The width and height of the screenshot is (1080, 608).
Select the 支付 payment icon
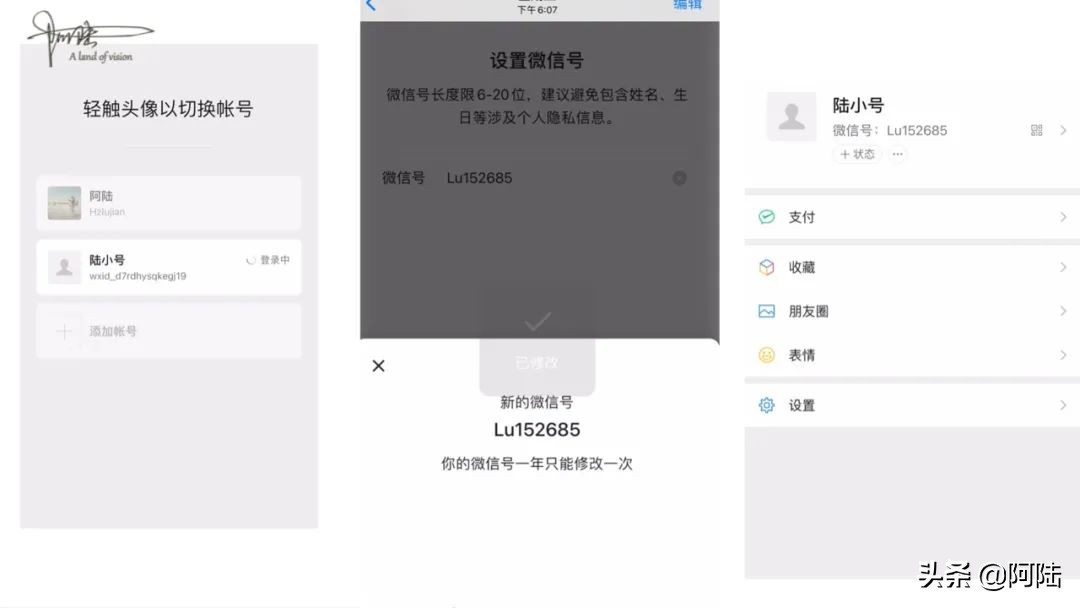click(x=766, y=216)
